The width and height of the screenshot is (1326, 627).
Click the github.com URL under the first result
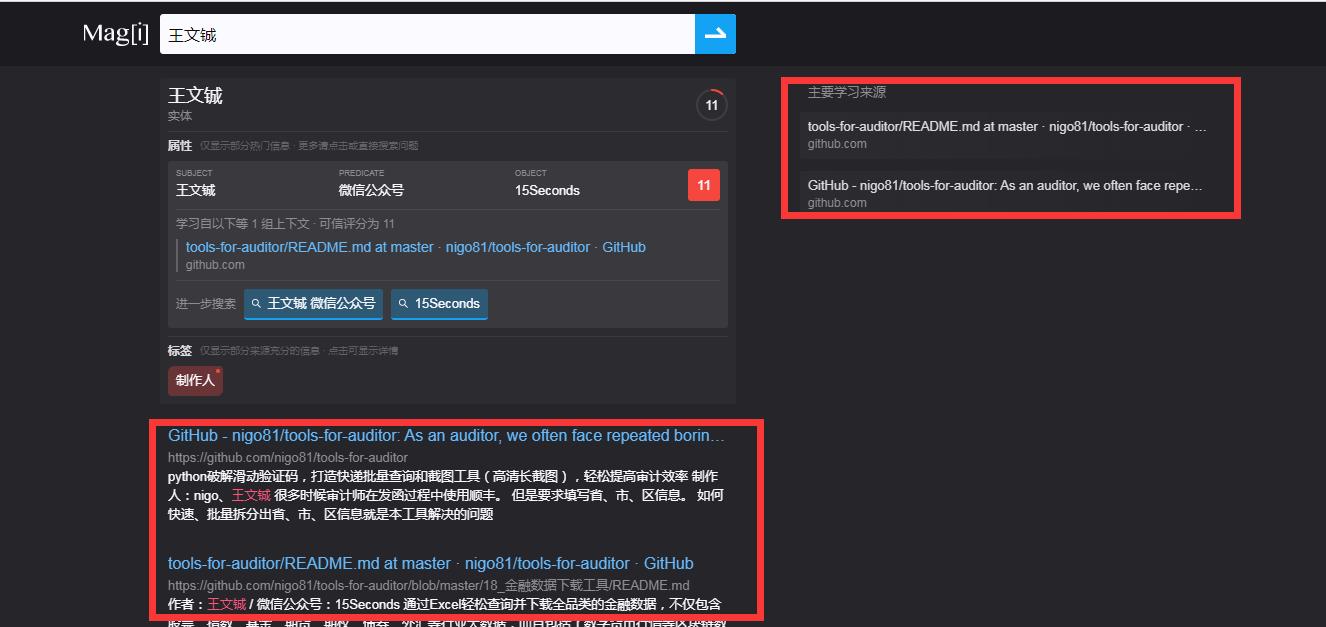[x=287, y=457]
